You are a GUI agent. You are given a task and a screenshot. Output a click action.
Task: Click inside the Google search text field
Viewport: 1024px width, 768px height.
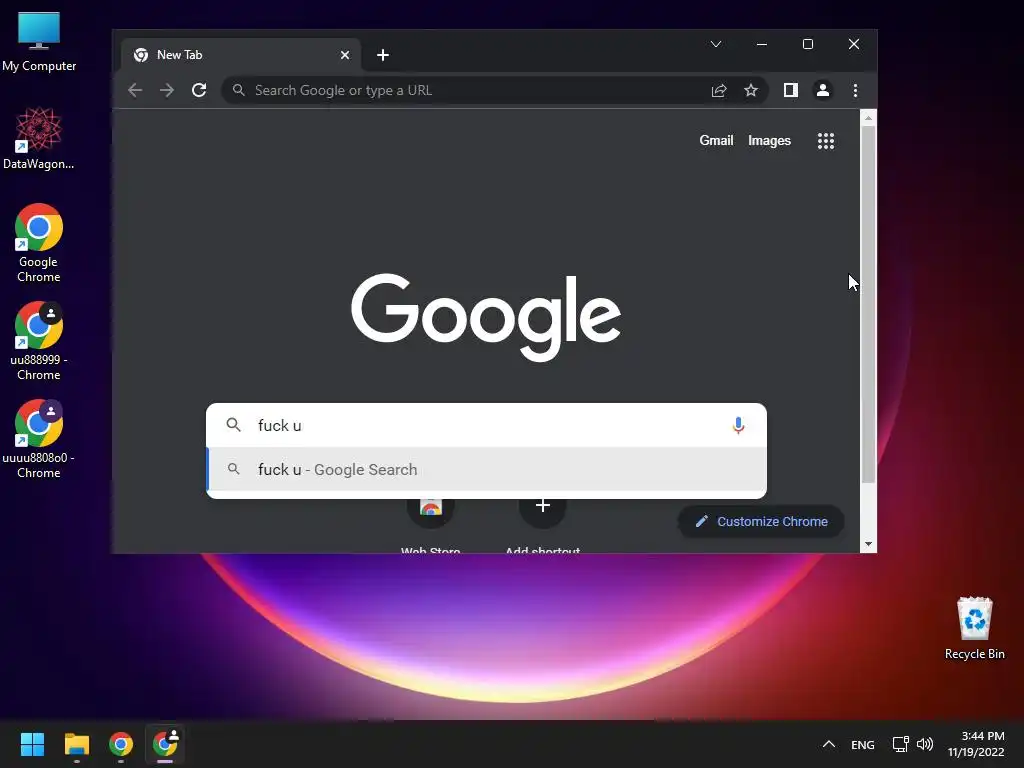point(487,425)
